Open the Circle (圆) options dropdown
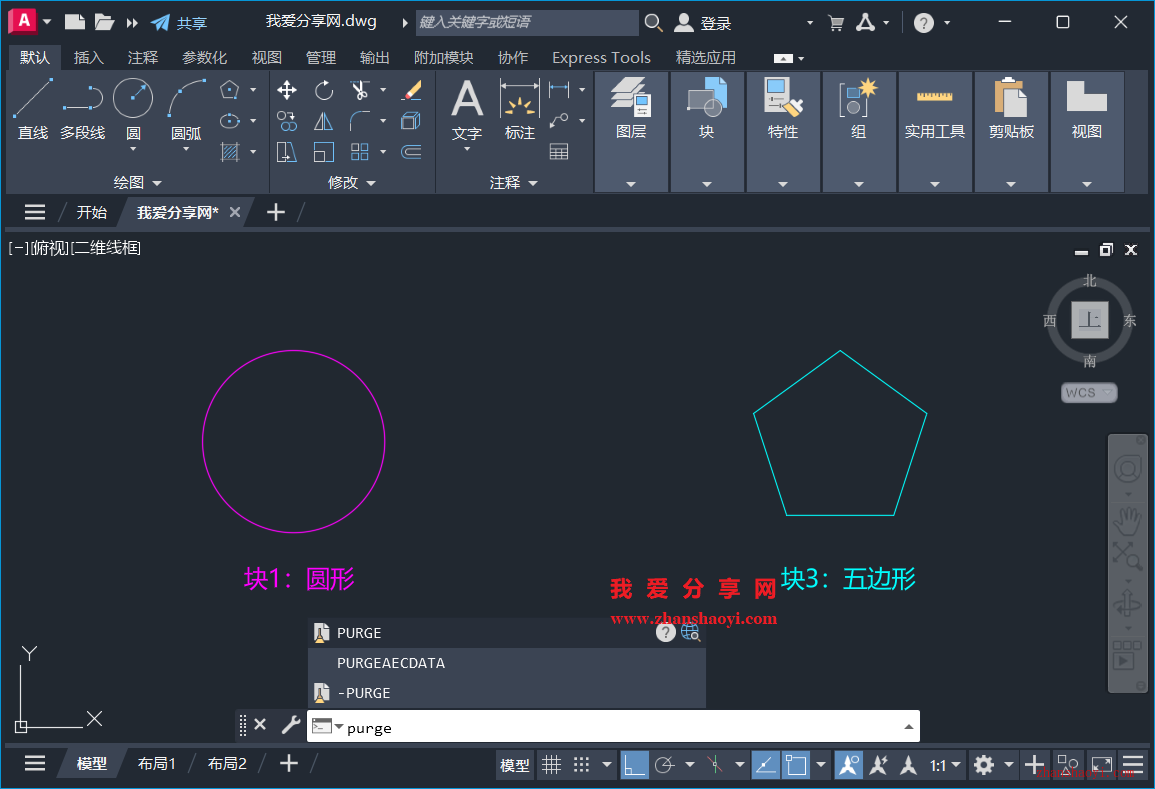This screenshot has height=789, width=1155. tap(133, 149)
